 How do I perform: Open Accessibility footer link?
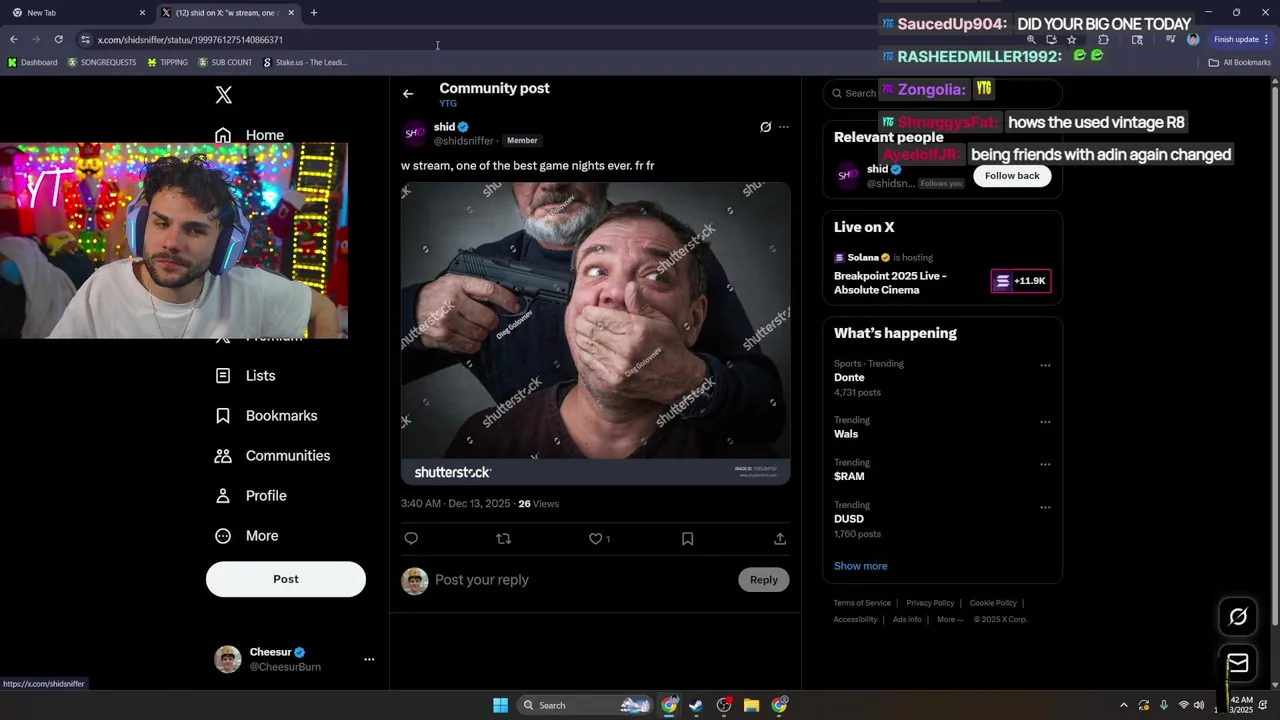point(855,619)
